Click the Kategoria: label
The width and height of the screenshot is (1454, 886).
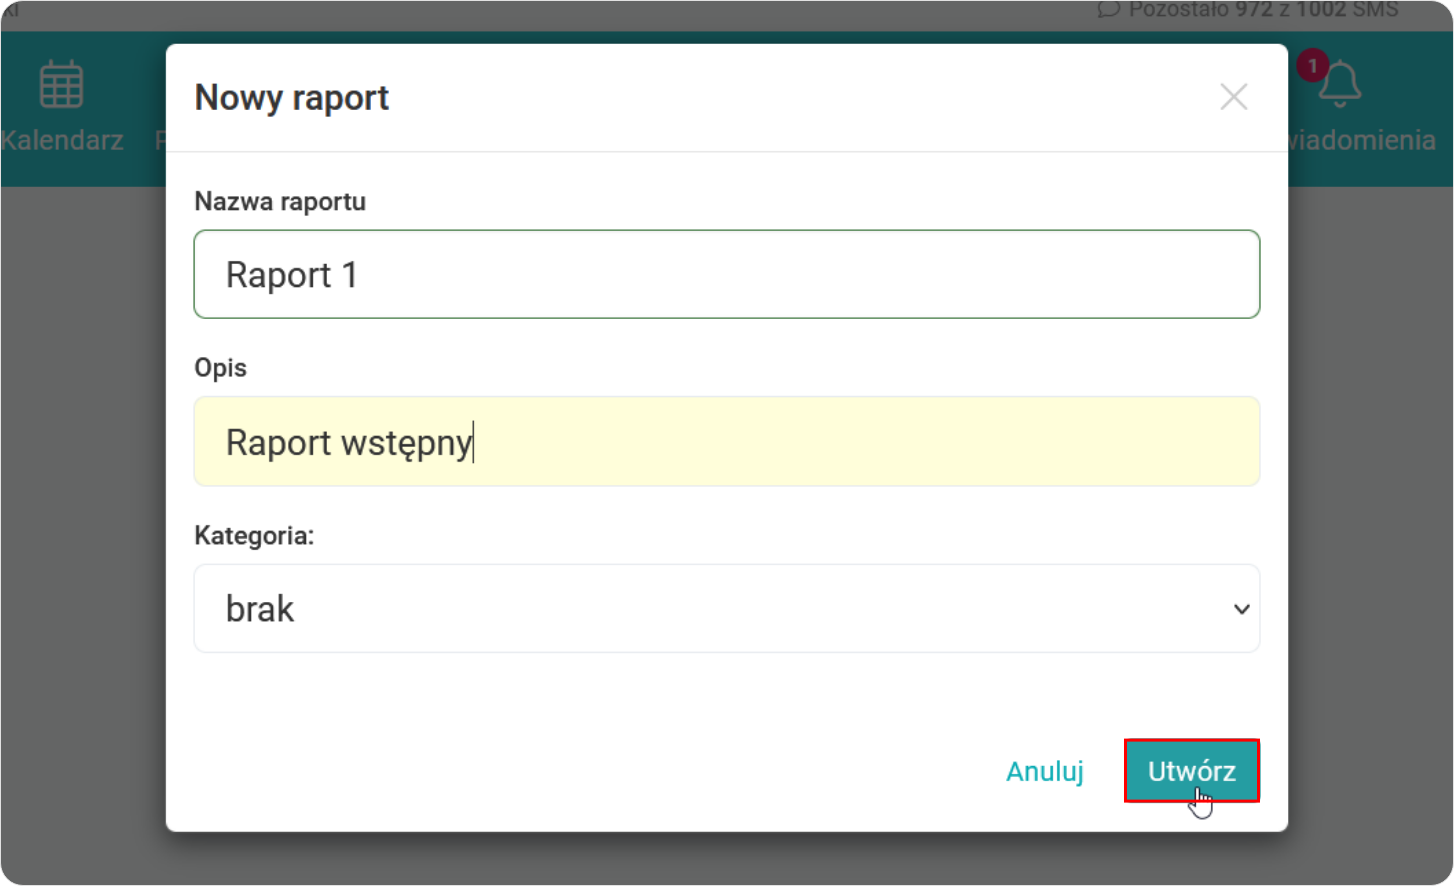254,536
